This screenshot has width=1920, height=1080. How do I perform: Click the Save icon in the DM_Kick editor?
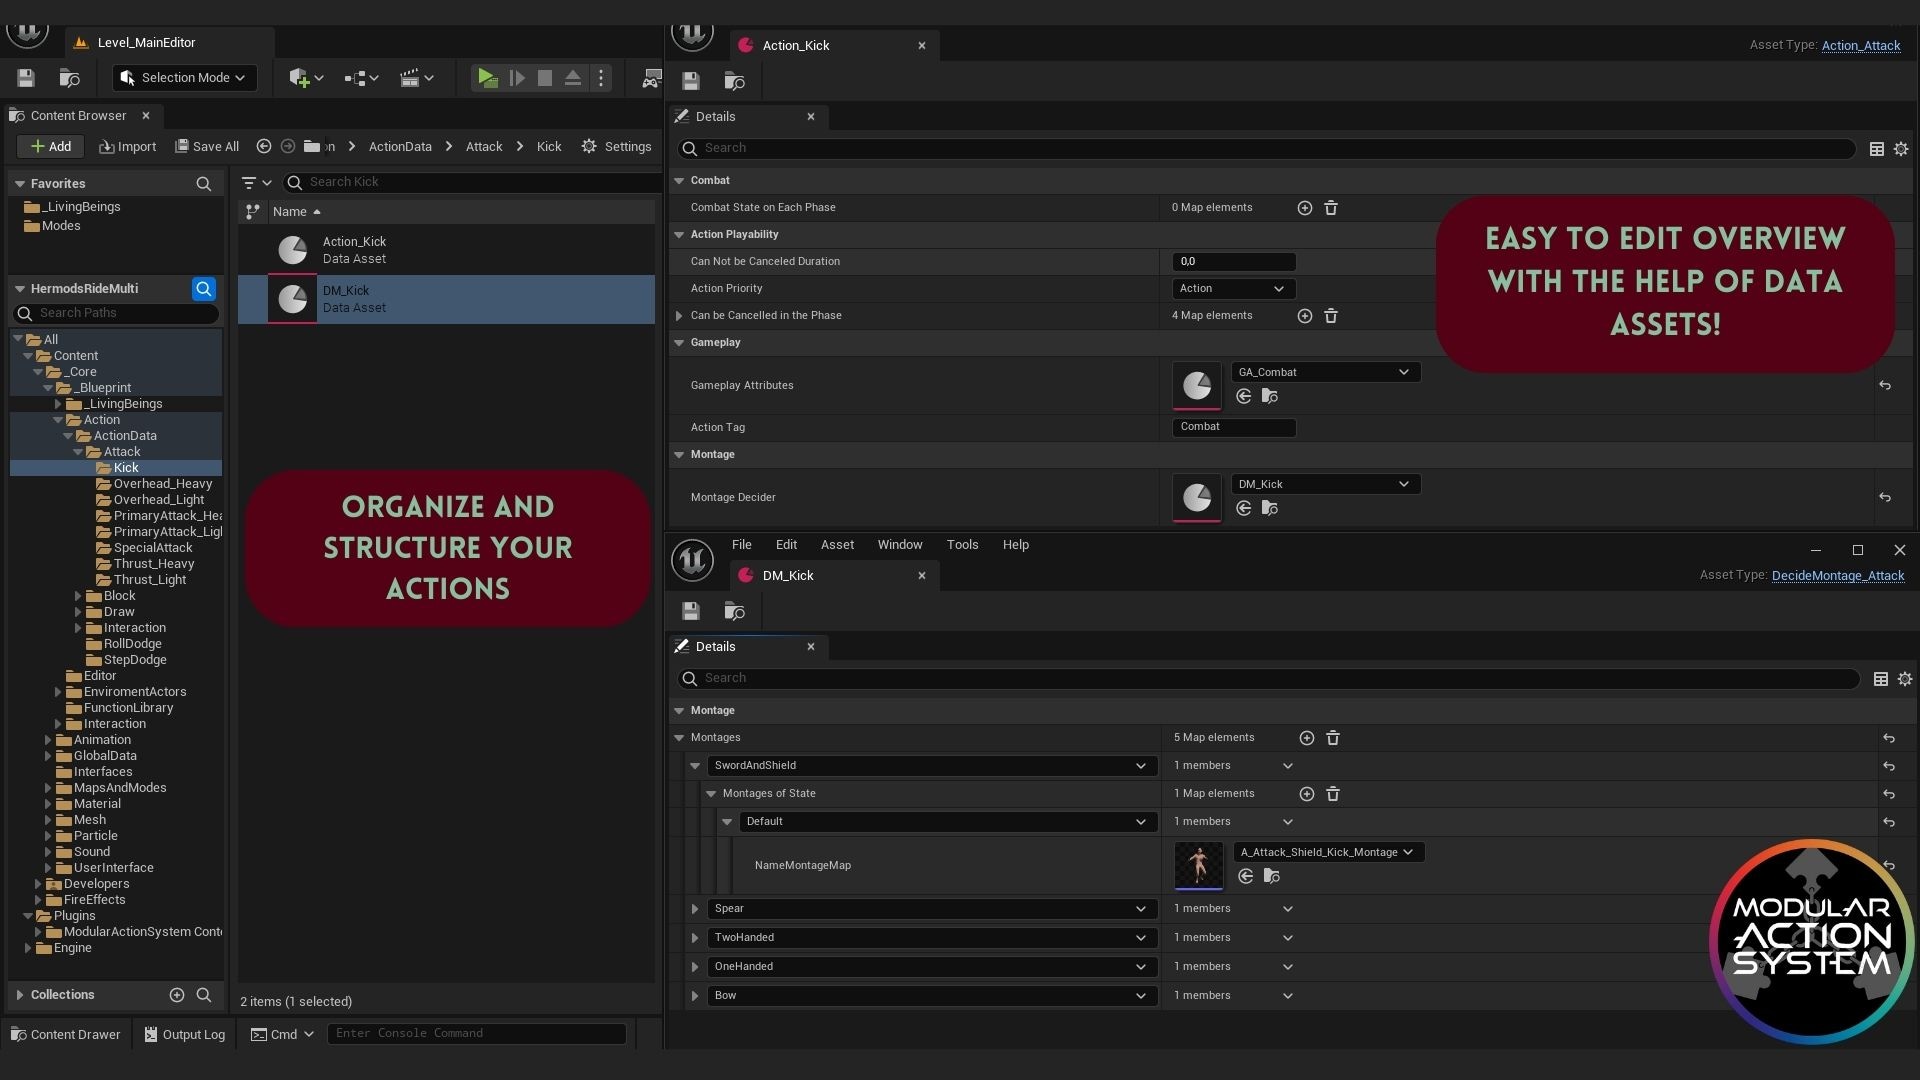pos(691,610)
